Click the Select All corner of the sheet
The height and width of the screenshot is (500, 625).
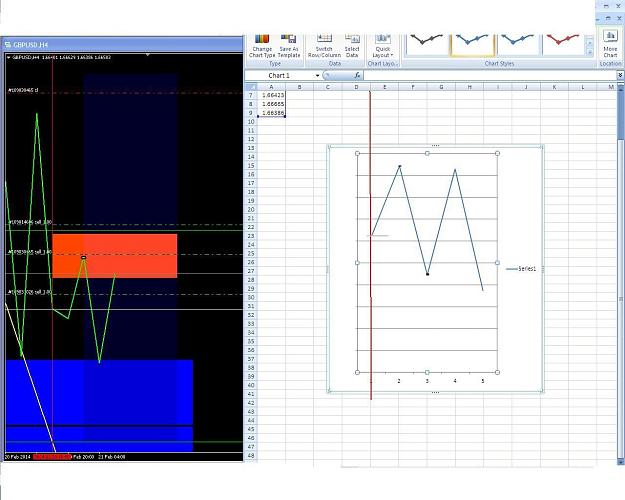(x=251, y=87)
